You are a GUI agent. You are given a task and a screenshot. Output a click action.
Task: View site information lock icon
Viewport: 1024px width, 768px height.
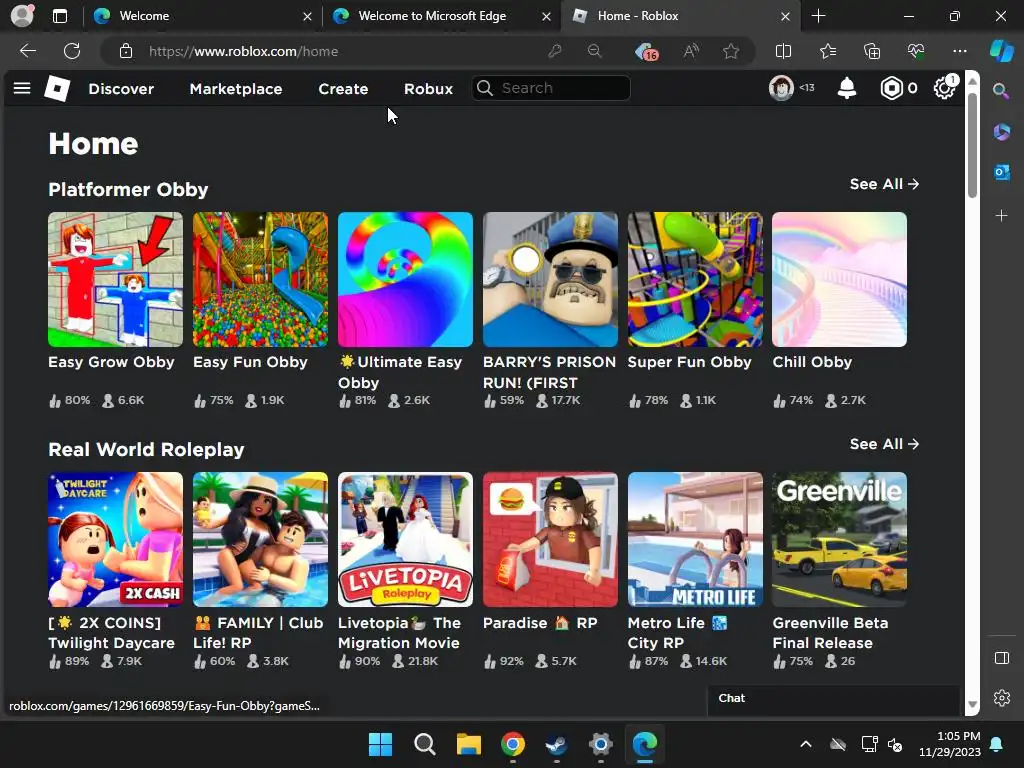tap(125, 51)
